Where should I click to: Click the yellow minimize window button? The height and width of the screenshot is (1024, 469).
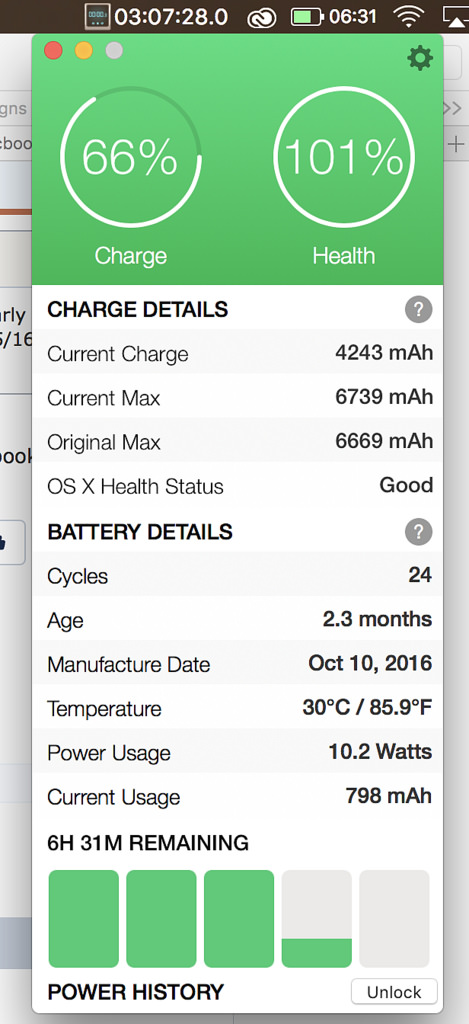(84, 50)
